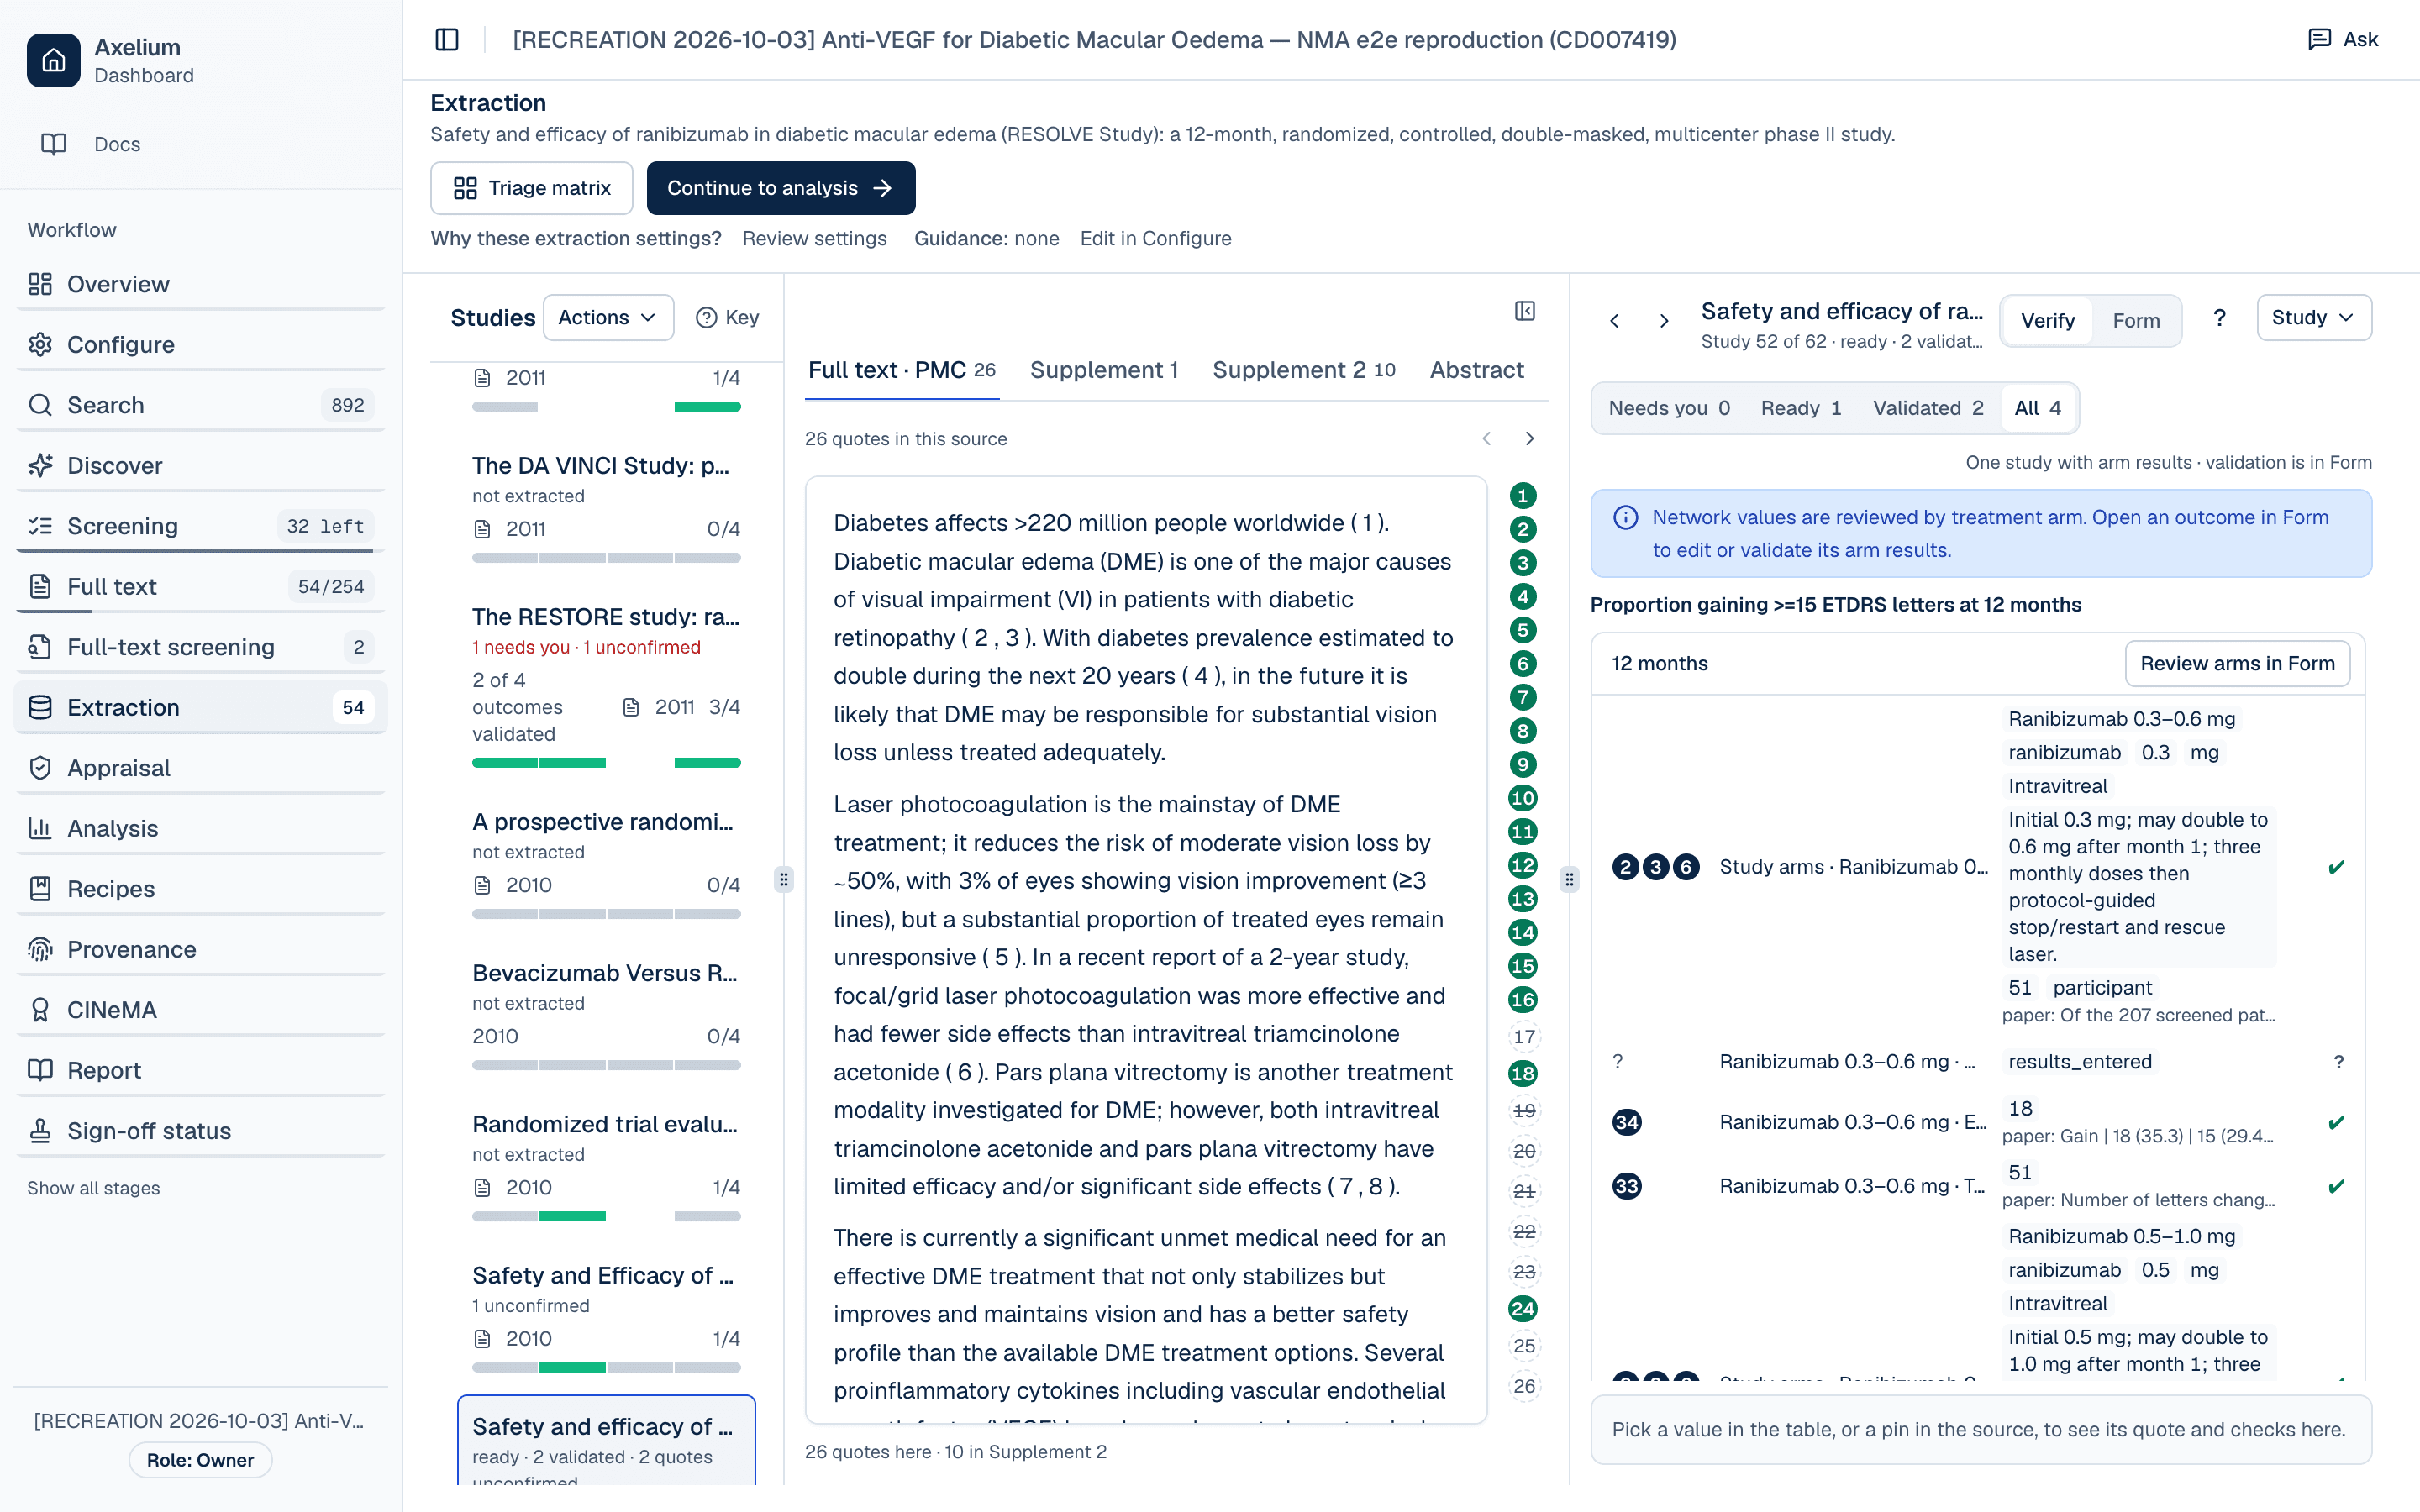Image resolution: width=2420 pixels, height=1512 pixels.
Task: Filter by Needs you 0
Action: pos(1669,408)
